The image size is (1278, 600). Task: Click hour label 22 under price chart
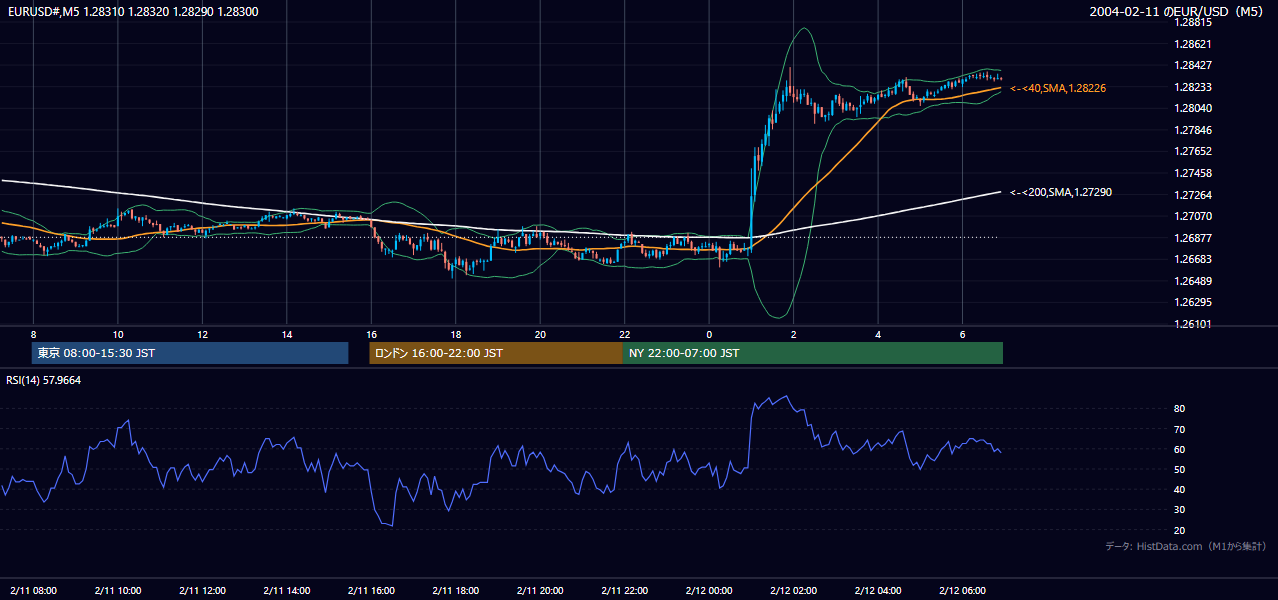click(x=625, y=334)
